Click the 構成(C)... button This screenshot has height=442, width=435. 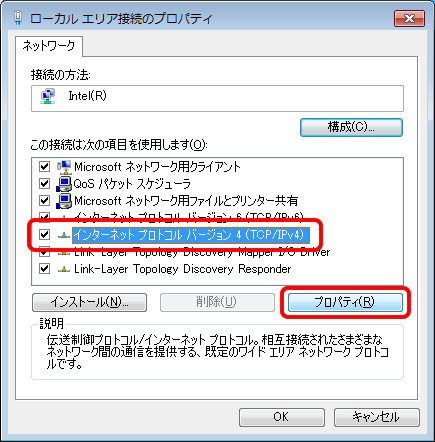(351, 127)
